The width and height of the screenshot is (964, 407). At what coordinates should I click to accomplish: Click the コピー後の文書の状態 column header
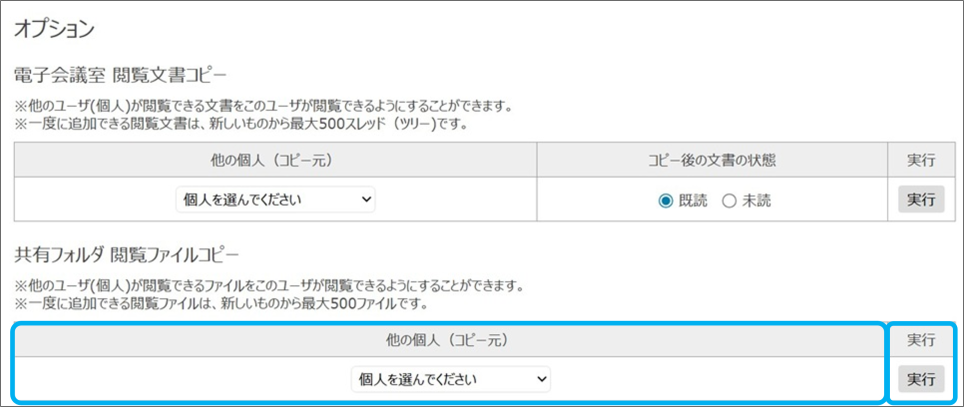point(712,160)
